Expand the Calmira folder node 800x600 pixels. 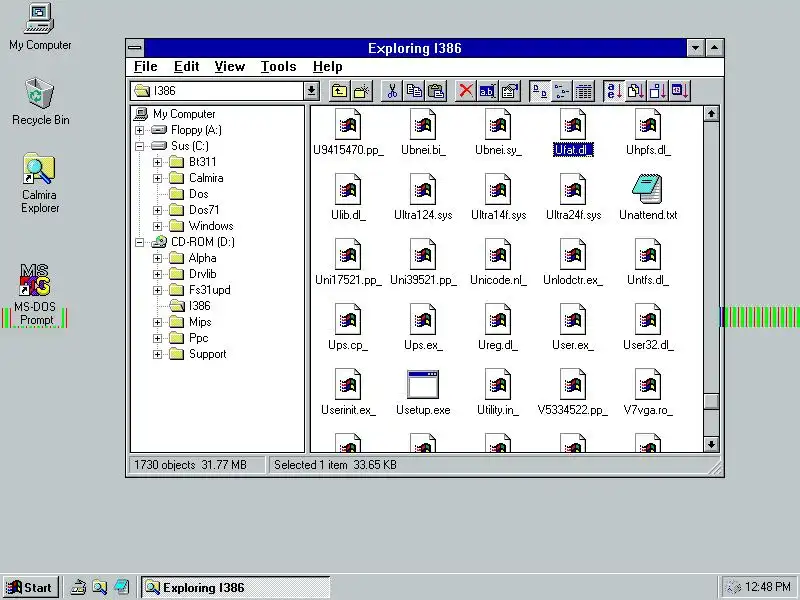point(157,179)
